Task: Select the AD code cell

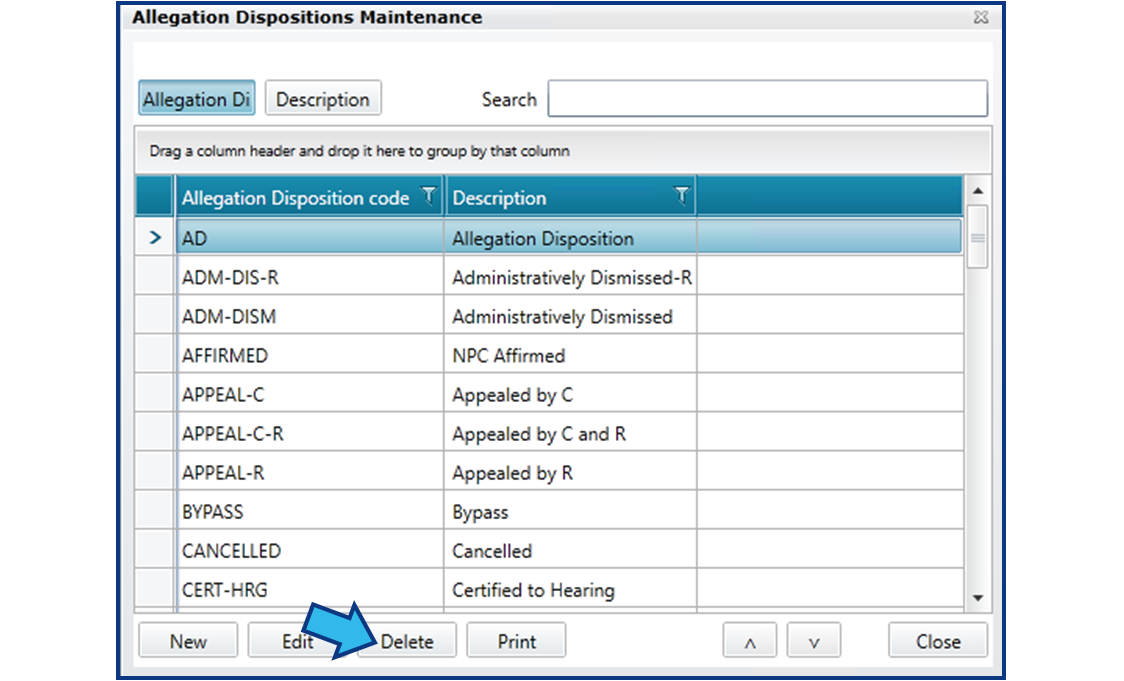Action: pyautogui.click(x=310, y=238)
